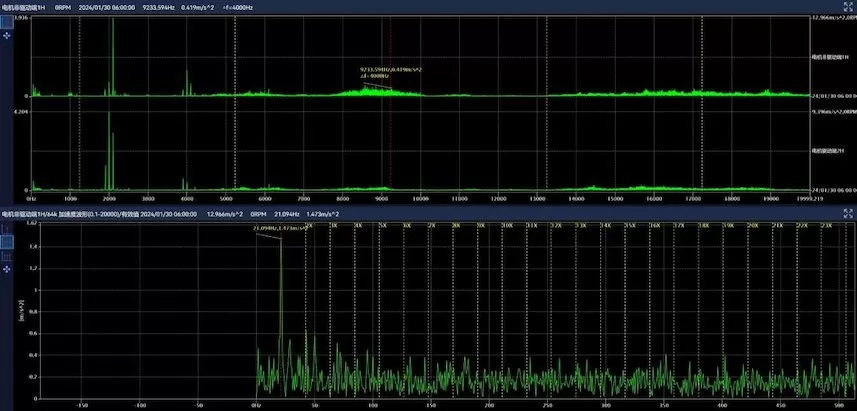Click the second tool icon in bottom panel sidebar
Screen dimensions: 857x411
point(7,241)
